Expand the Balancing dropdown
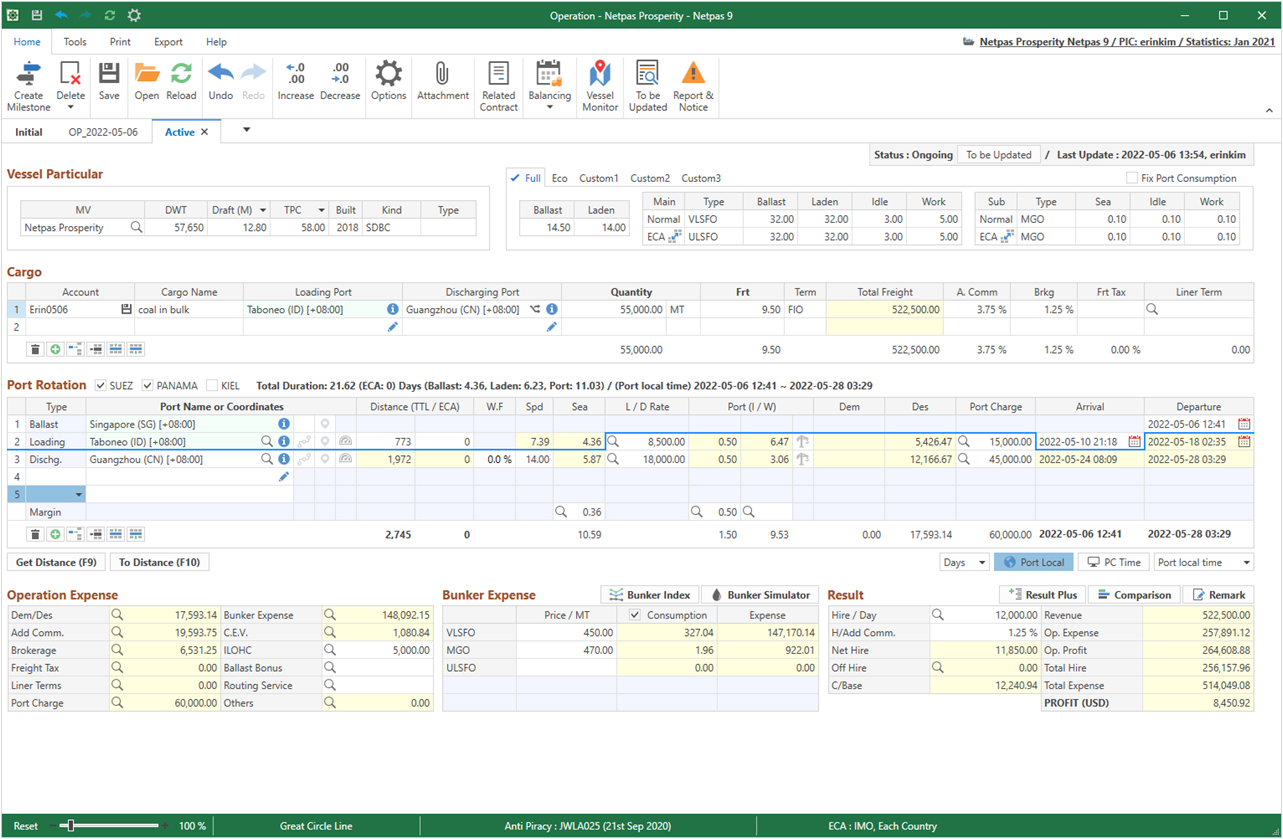The width and height of the screenshot is (1283, 839). [549, 107]
